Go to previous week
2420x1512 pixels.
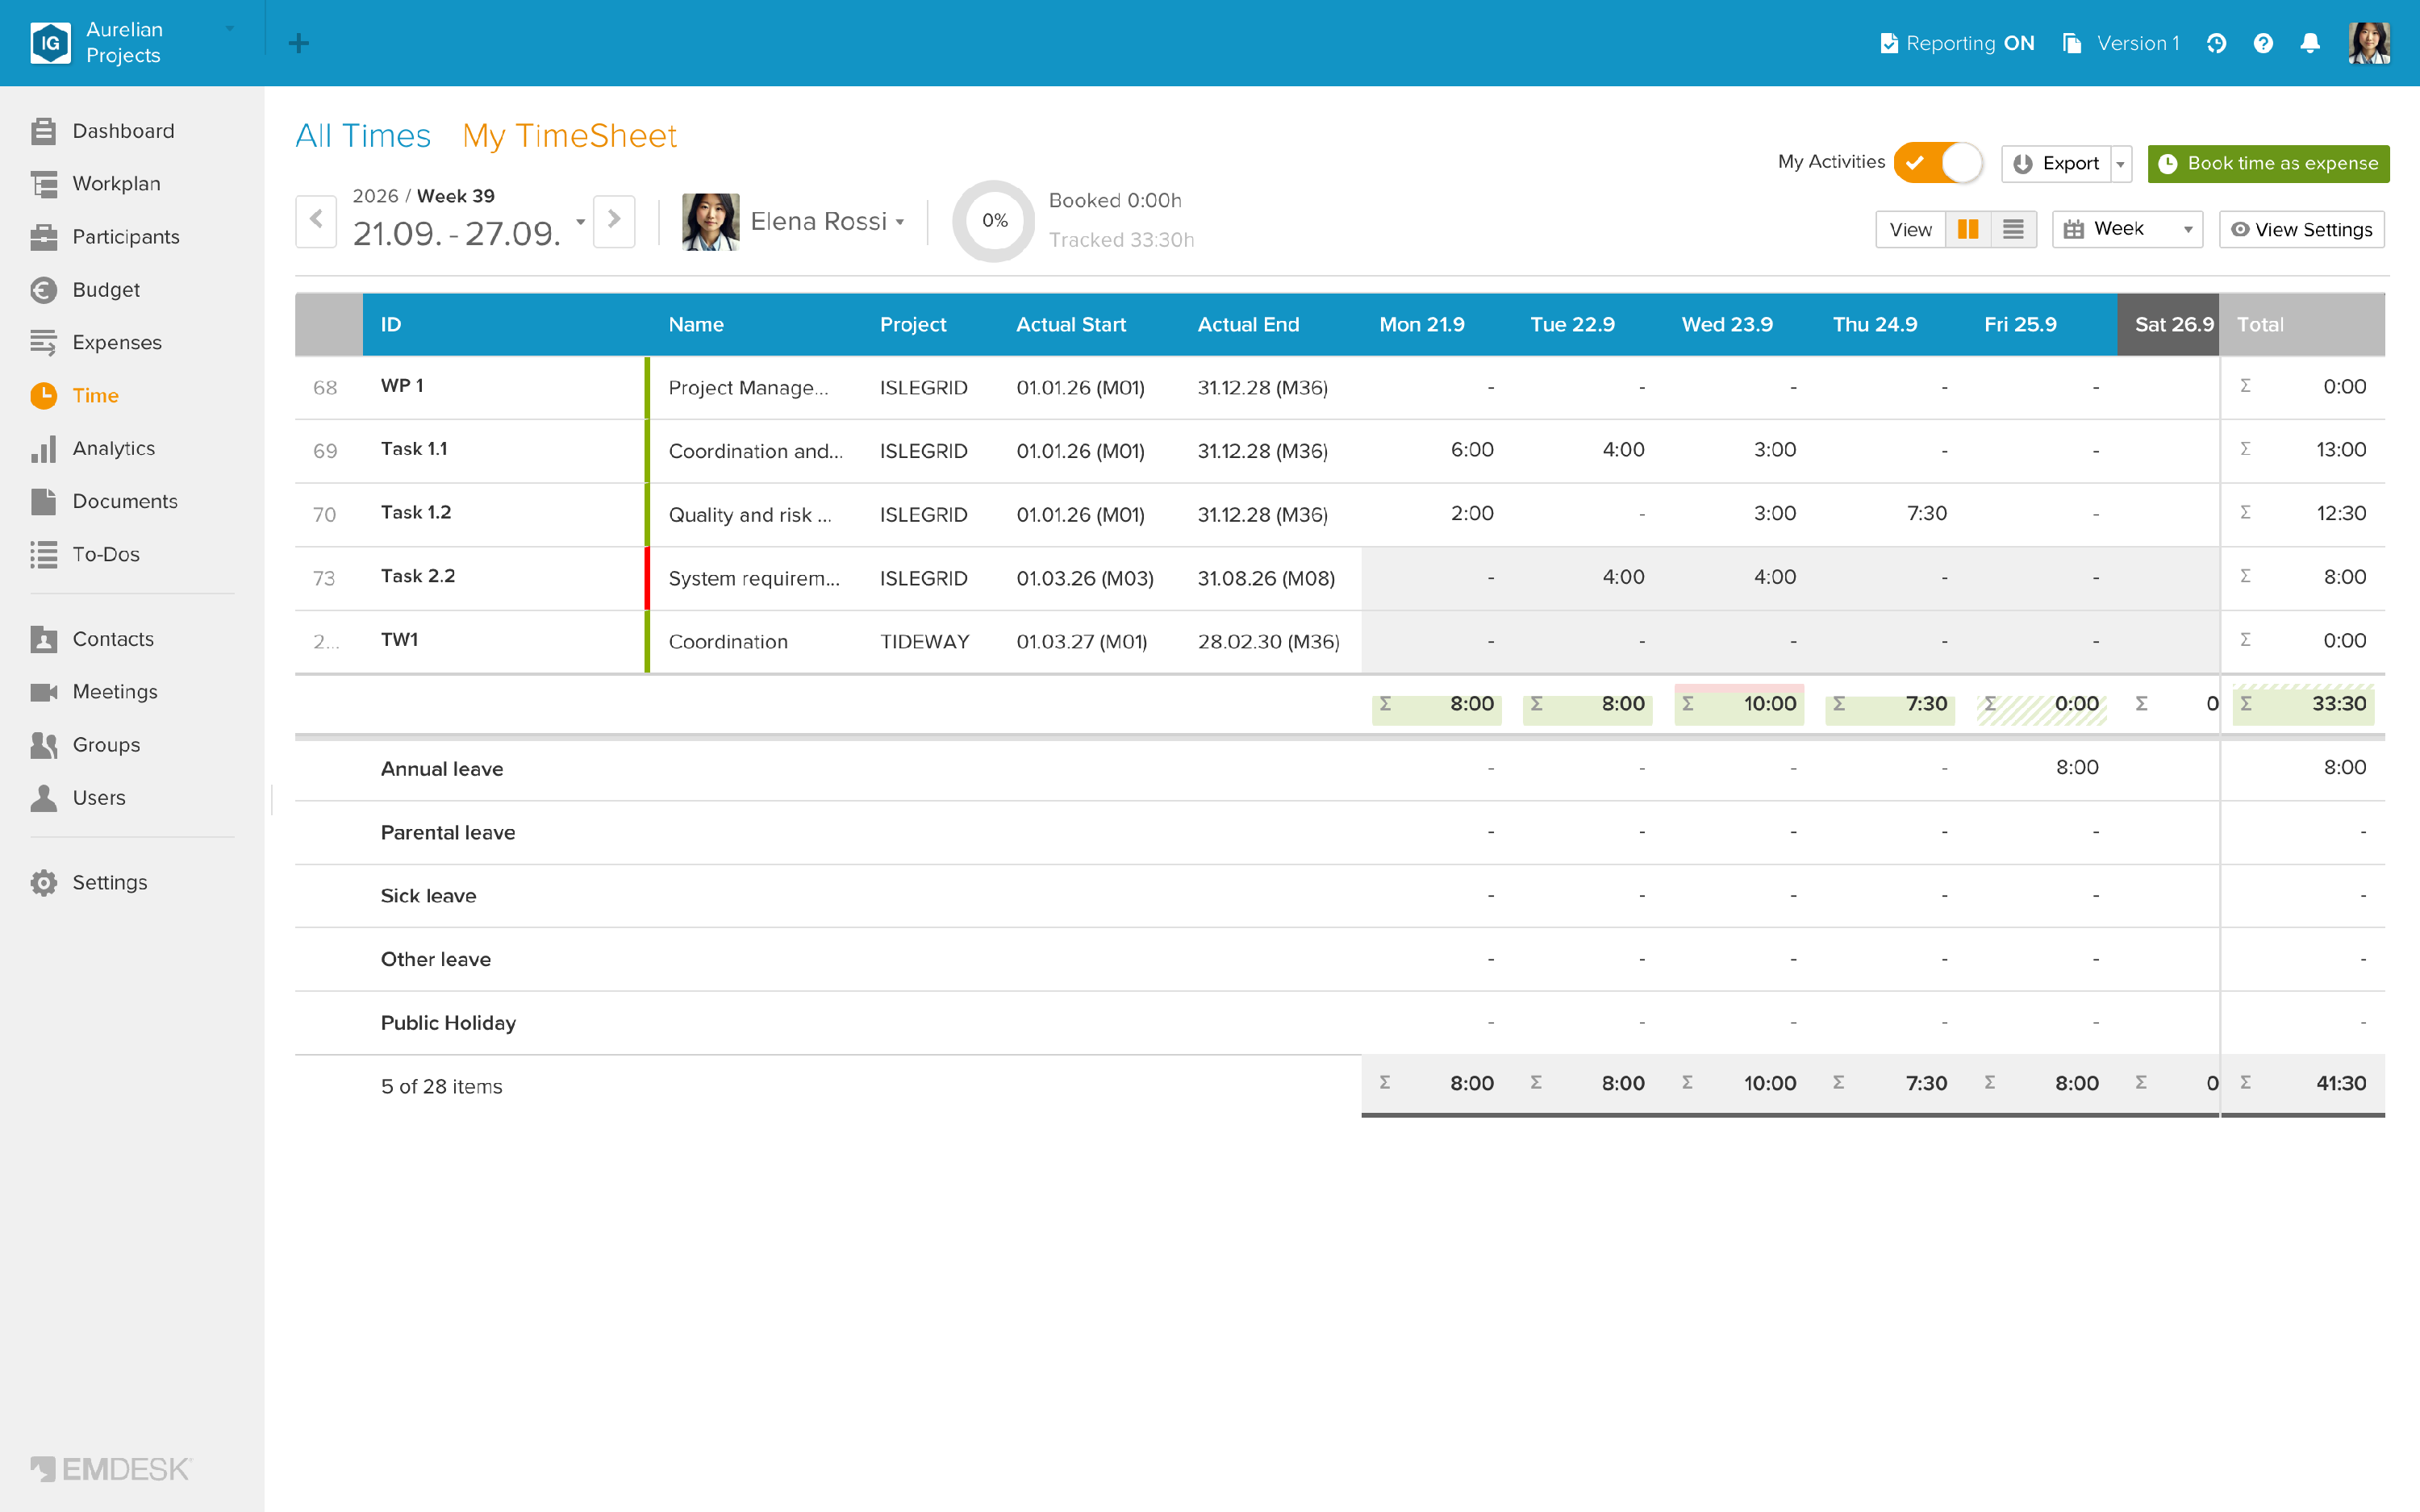tap(316, 220)
